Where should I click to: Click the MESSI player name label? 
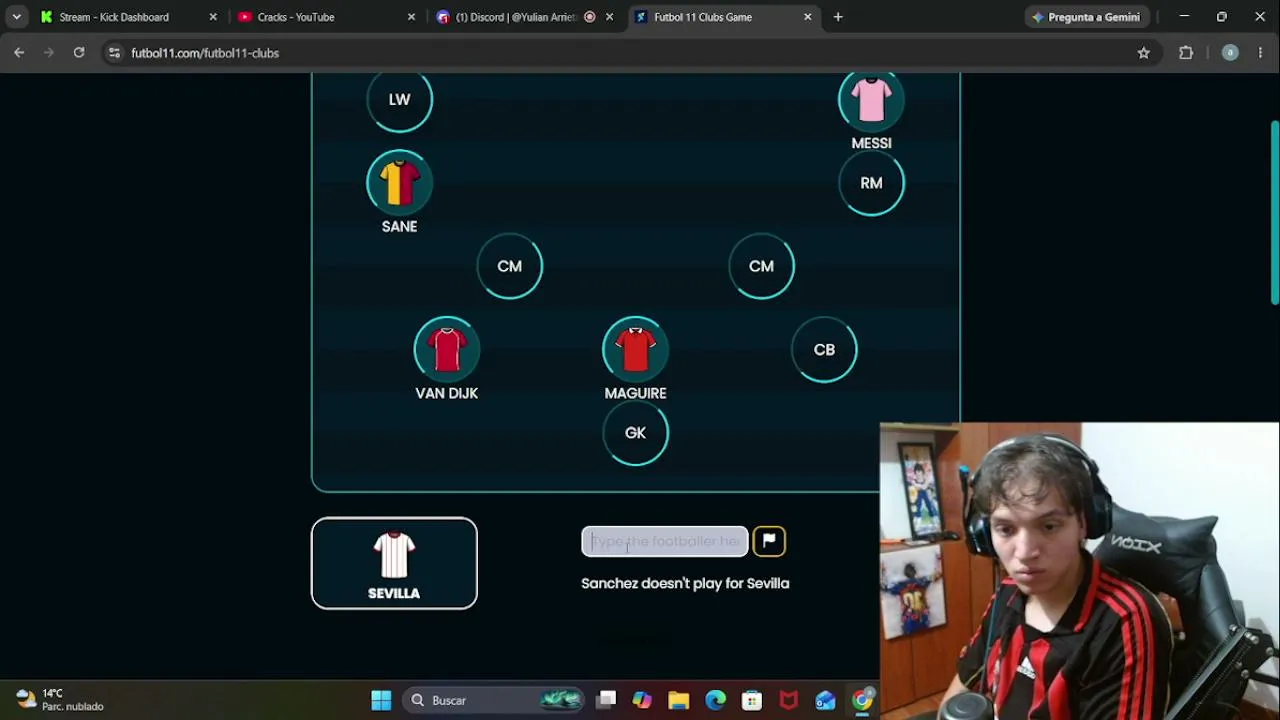(871, 143)
